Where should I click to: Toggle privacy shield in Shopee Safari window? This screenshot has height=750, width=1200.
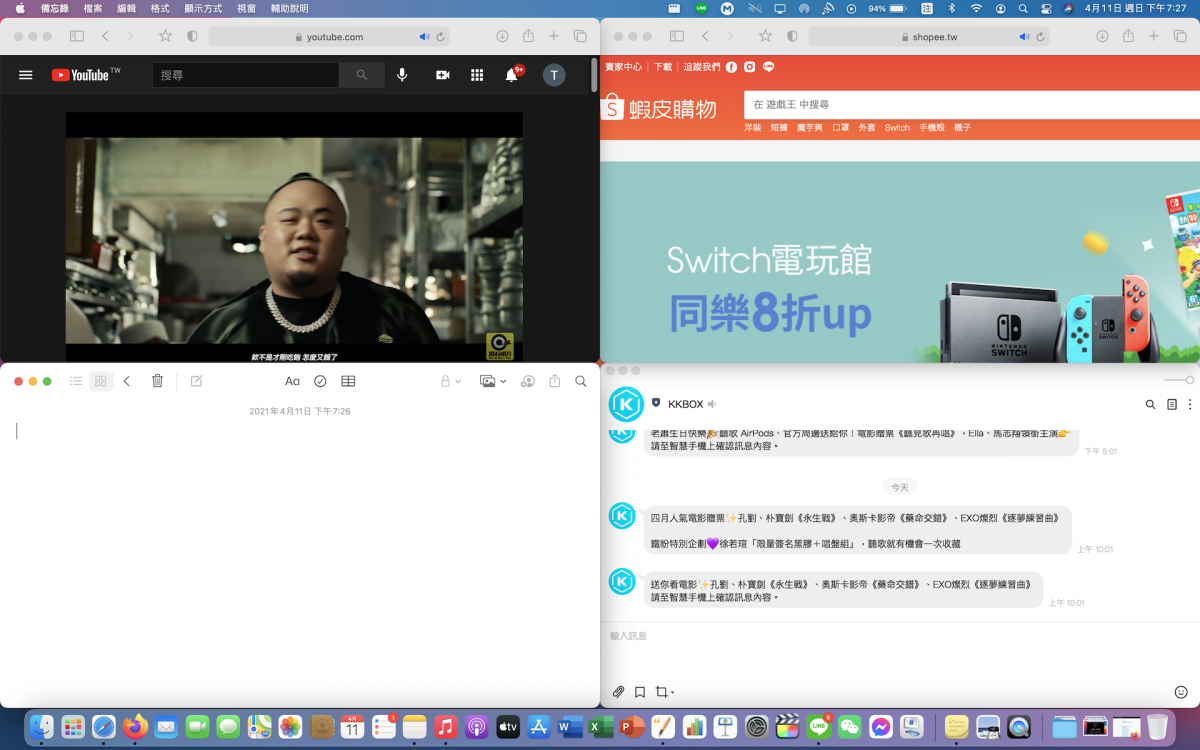(x=792, y=36)
